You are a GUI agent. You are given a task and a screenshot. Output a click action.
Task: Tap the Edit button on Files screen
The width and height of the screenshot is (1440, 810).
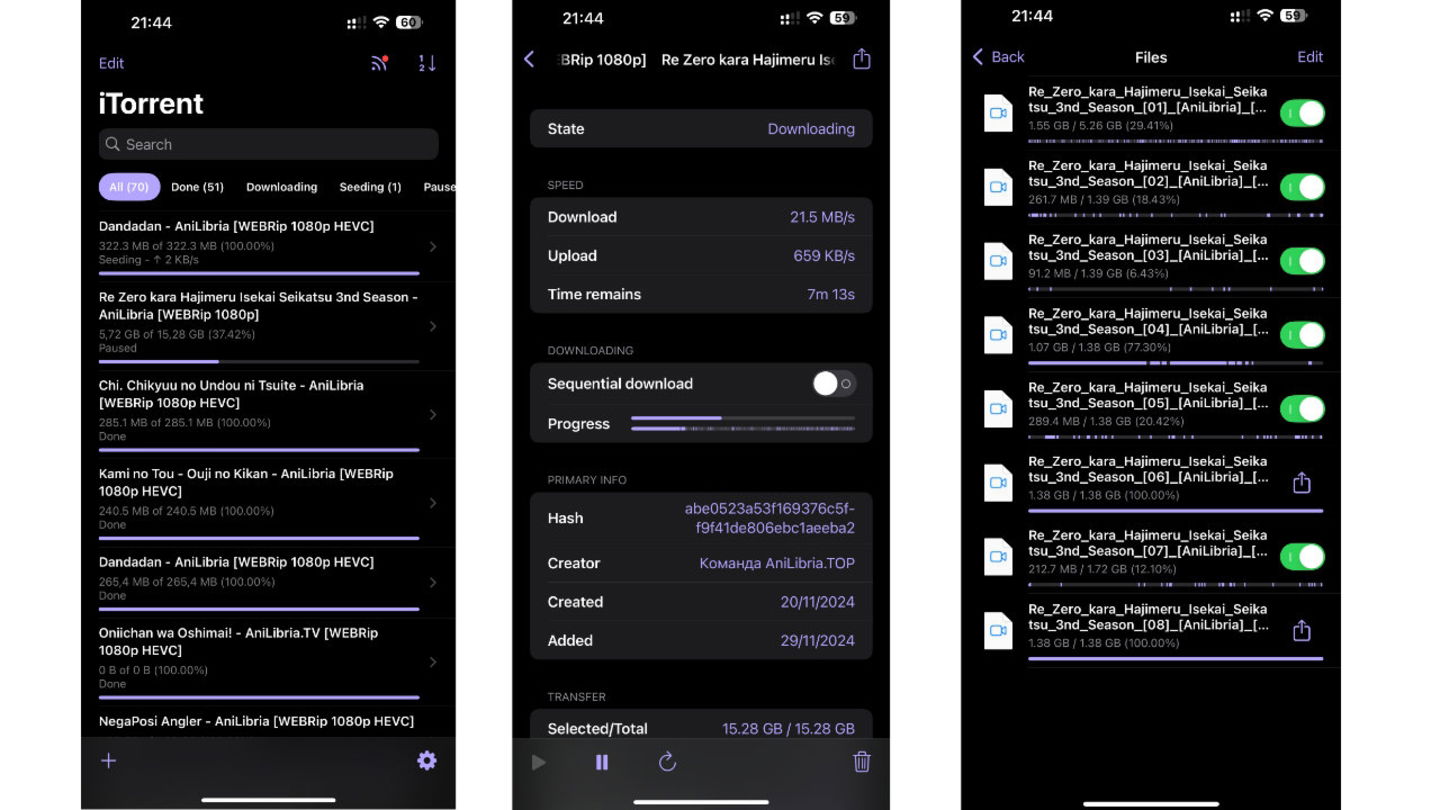tap(1310, 57)
